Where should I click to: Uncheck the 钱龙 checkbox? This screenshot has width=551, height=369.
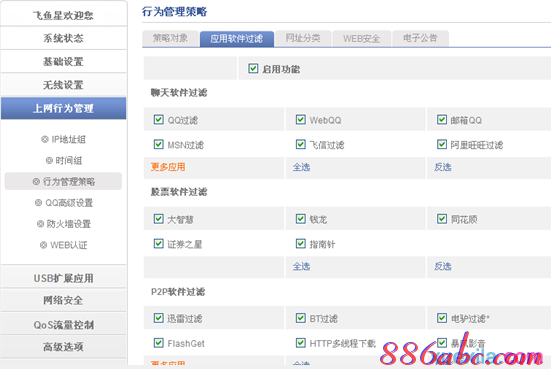pos(300,219)
